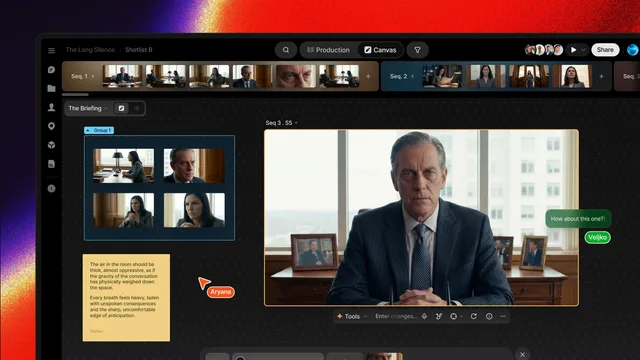Open the hamburger menu
Image resolution: width=640 pixels, height=360 pixels.
click(51, 50)
